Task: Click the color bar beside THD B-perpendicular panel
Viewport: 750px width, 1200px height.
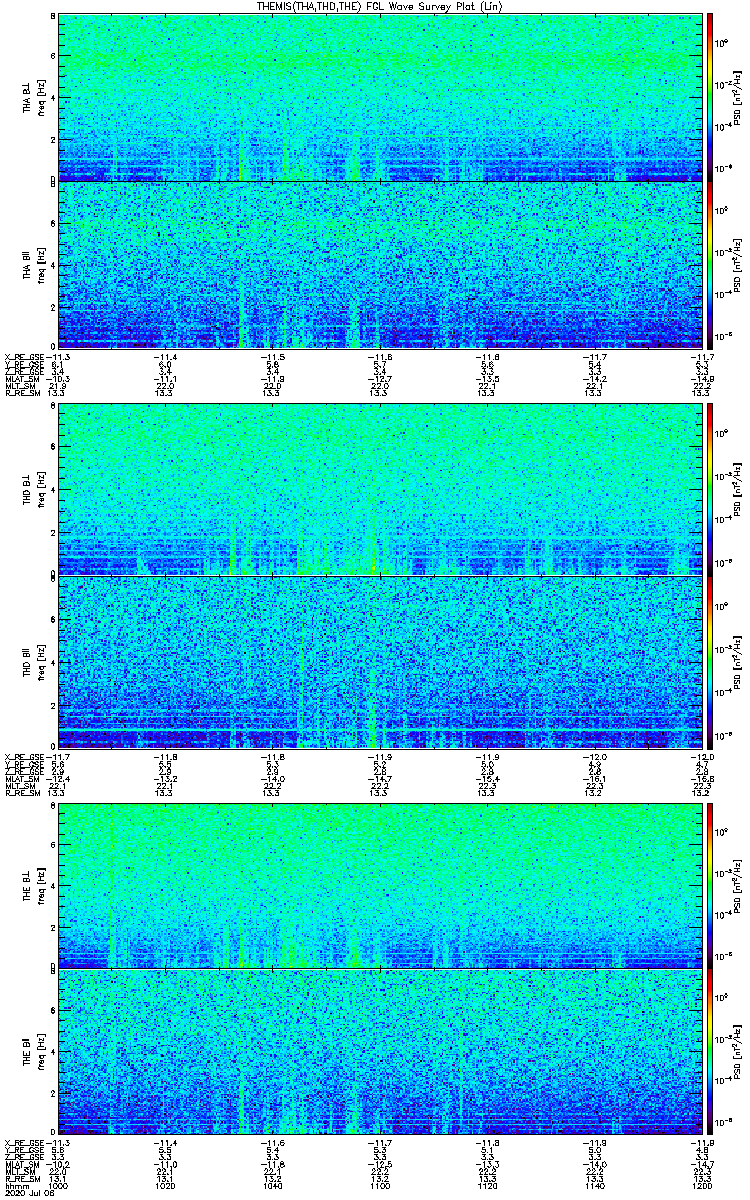Action: tap(710, 489)
